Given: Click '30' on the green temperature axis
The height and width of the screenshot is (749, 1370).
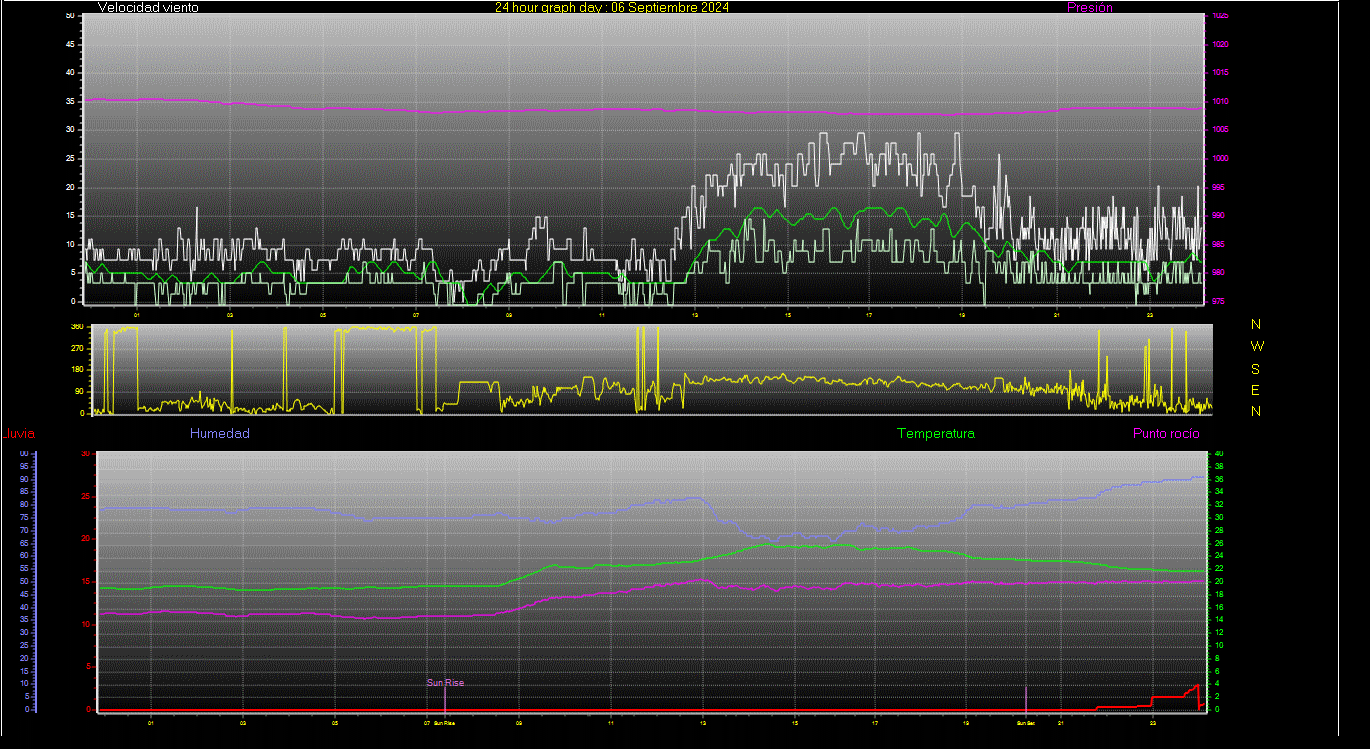Looking at the screenshot, I should 1218,518.
